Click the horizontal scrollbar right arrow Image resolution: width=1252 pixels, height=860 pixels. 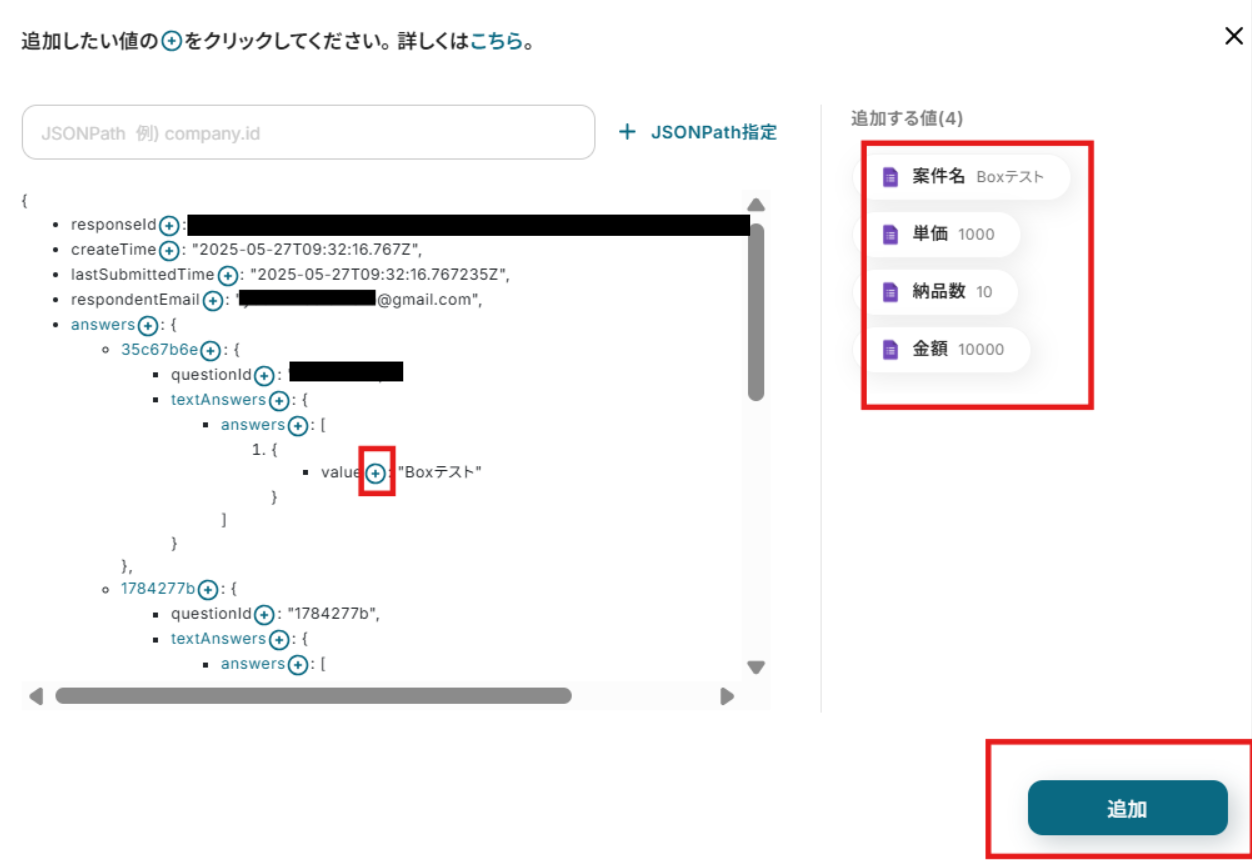727,696
